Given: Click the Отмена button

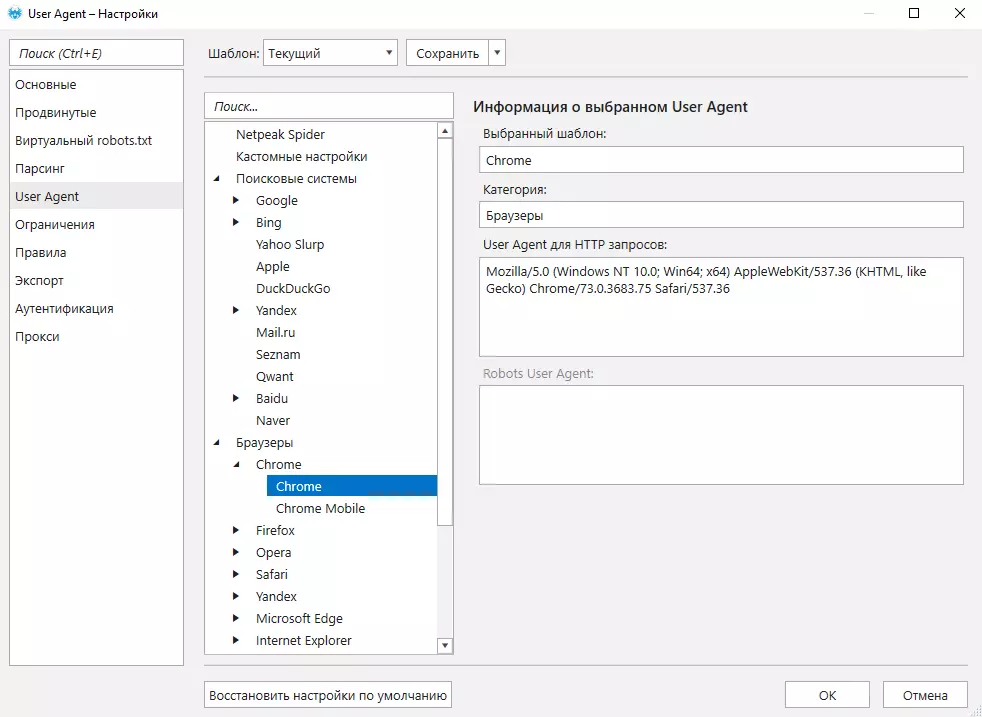Looking at the screenshot, I should point(925,695).
